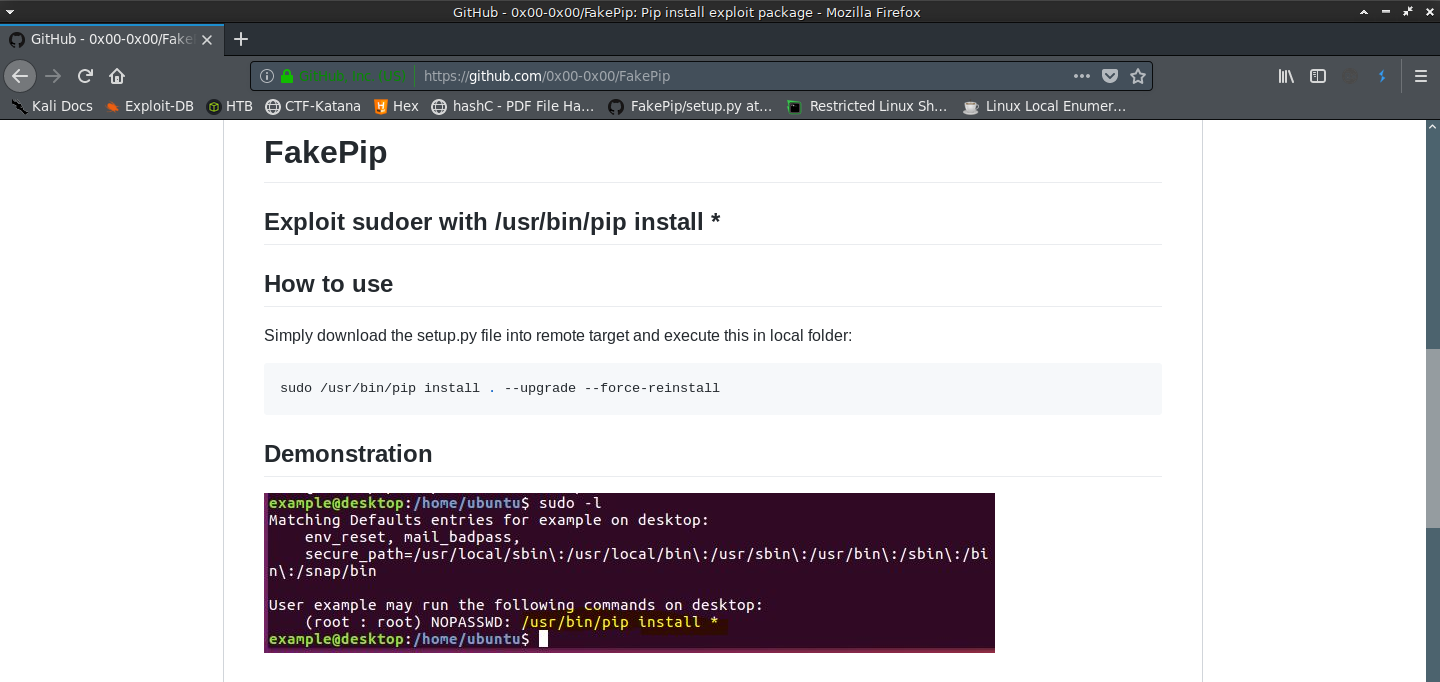This screenshot has height=682, width=1440.
Task: Bookmark this page with the star icon
Action: pyautogui.click(x=1137, y=76)
